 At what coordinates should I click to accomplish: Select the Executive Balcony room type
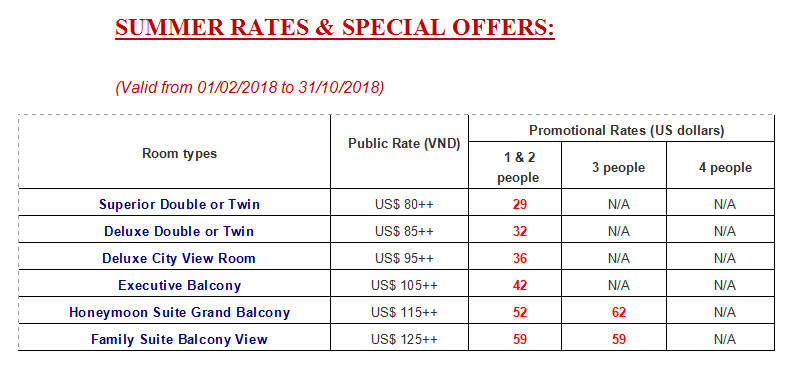179,285
